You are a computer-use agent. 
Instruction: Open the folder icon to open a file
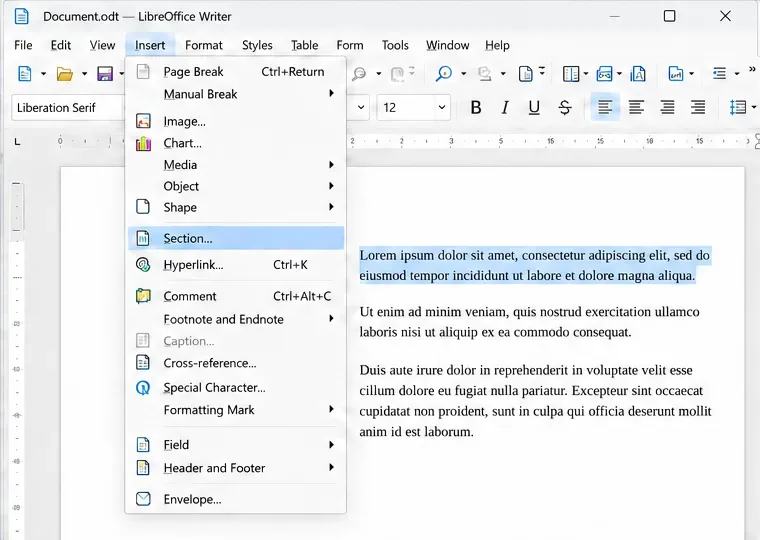[x=64, y=74]
